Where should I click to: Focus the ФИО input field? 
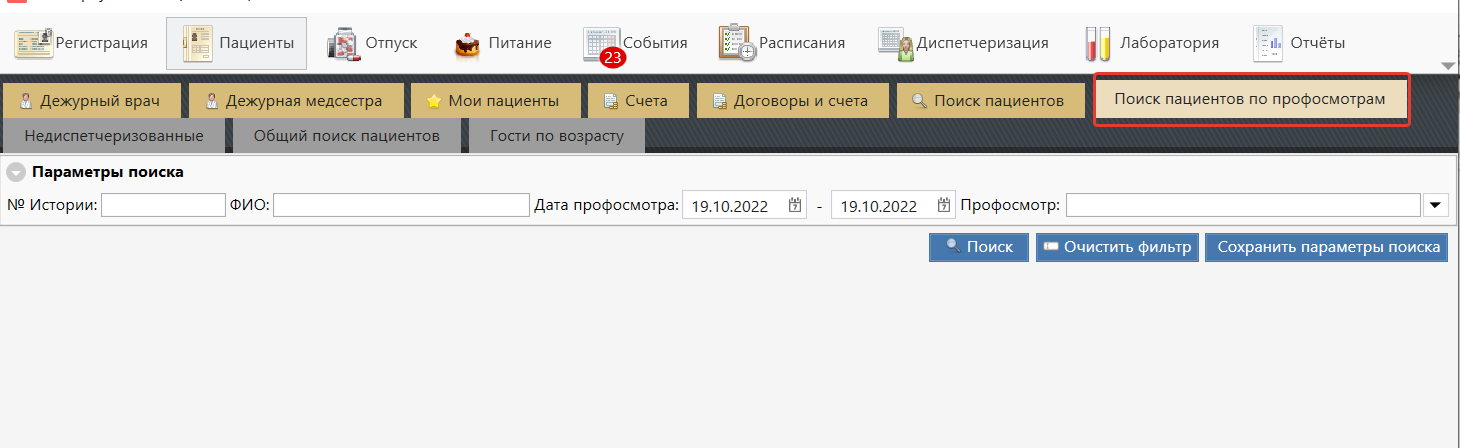[401, 205]
